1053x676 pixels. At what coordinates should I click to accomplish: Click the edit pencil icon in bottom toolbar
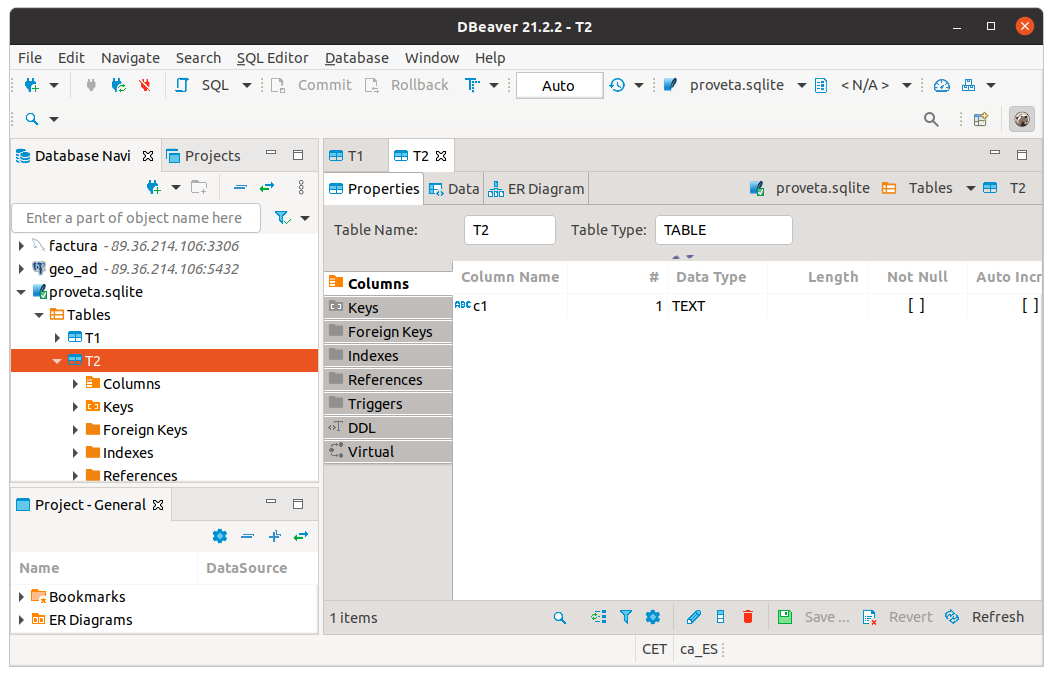[694, 617]
